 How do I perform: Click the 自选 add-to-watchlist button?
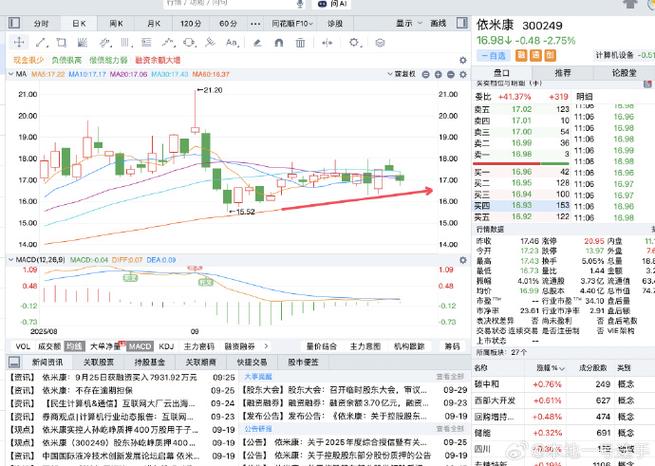pyautogui.click(x=491, y=55)
